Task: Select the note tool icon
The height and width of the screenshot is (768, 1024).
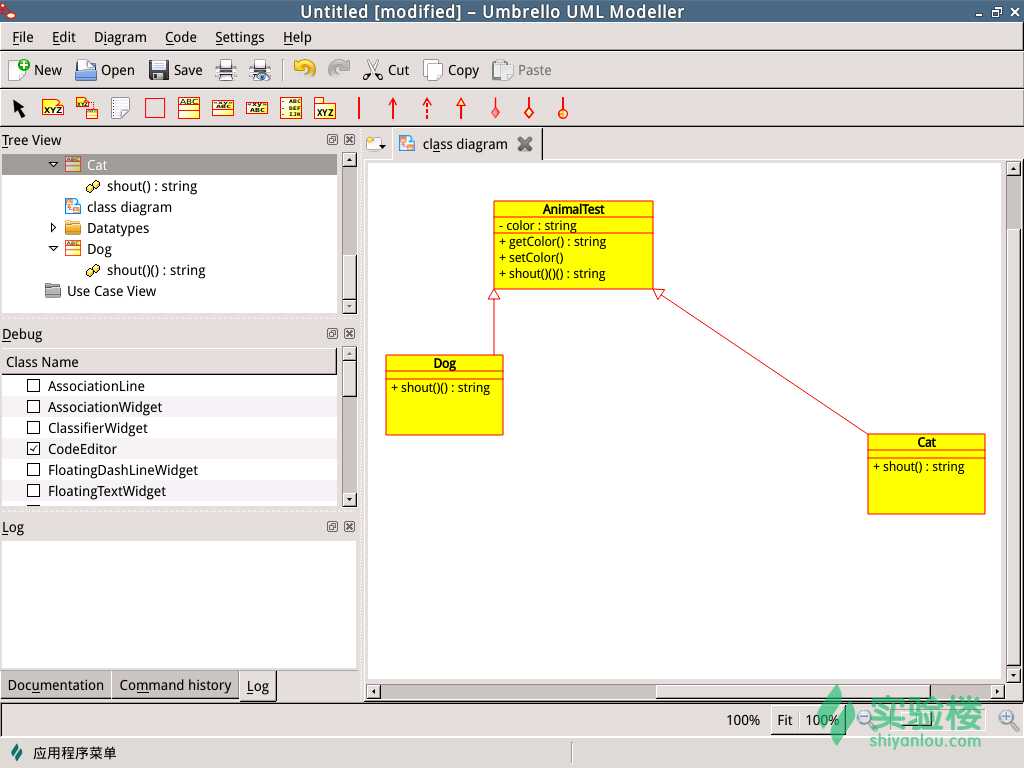Action: click(121, 108)
